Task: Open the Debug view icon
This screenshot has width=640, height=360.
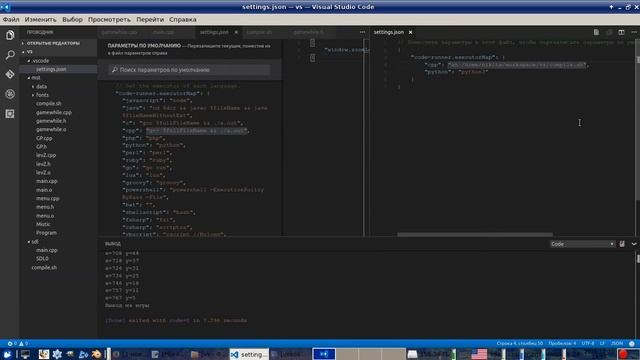Action: point(10,94)
